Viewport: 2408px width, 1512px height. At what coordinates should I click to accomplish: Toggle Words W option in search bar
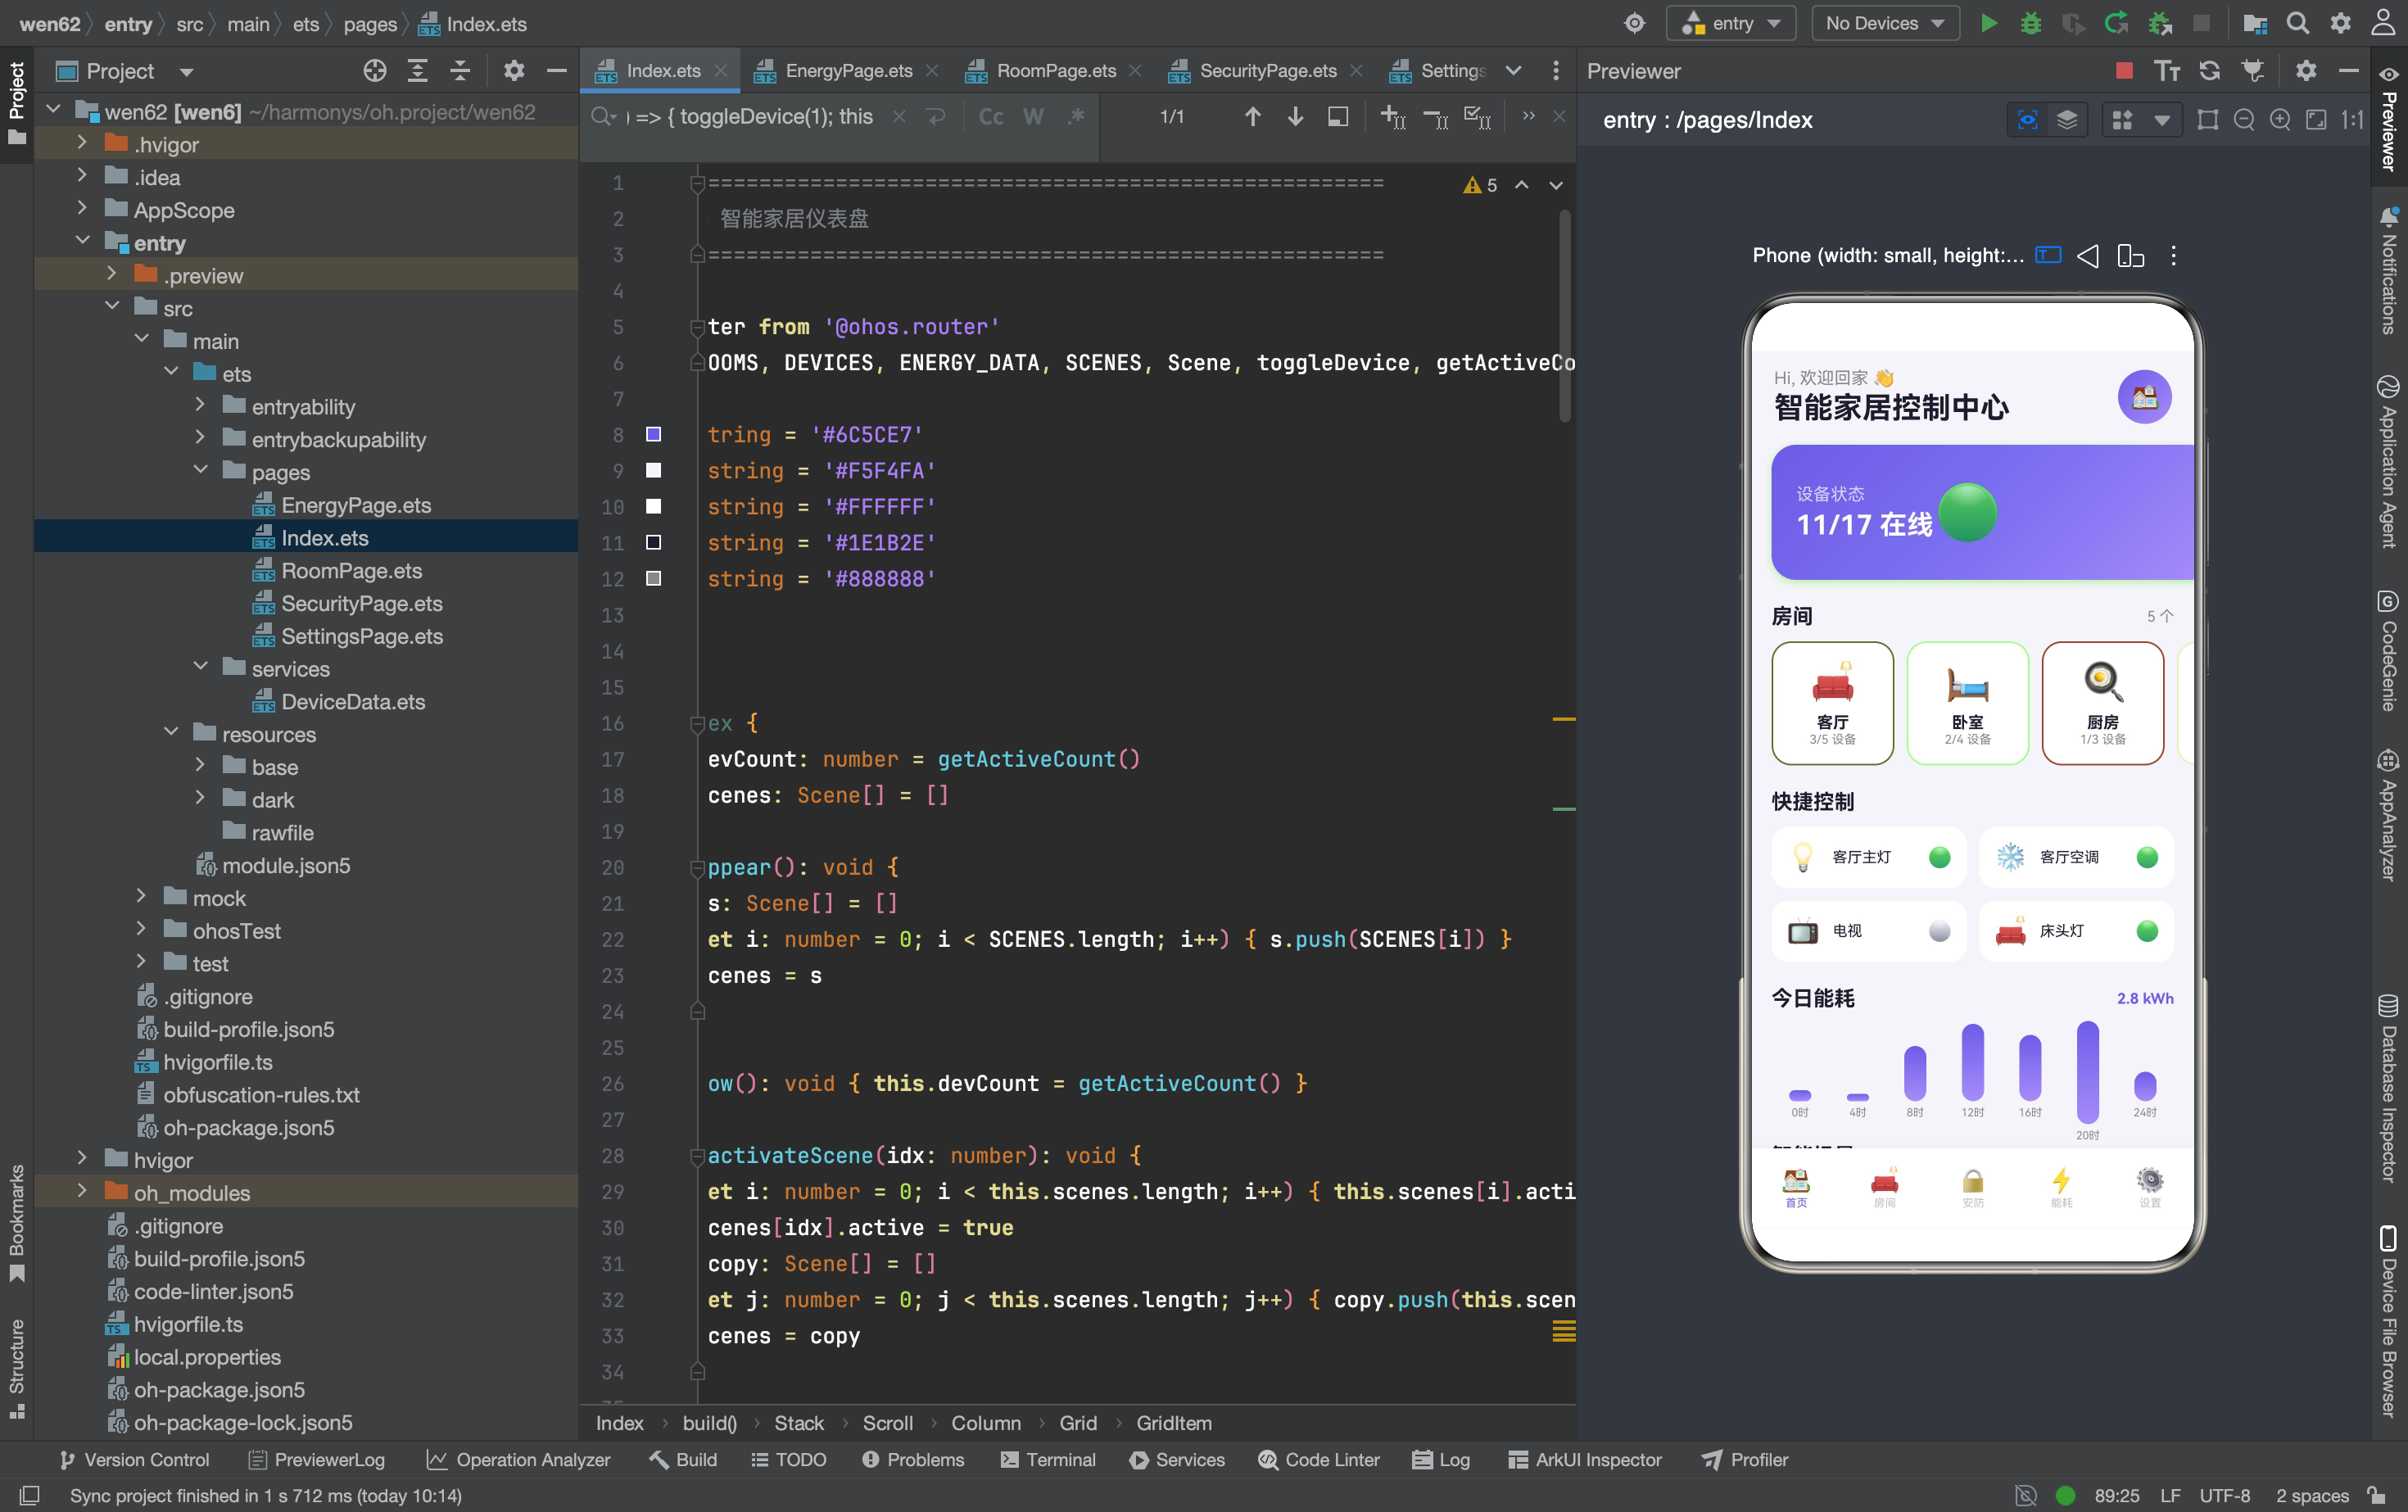coord(1033,117)
